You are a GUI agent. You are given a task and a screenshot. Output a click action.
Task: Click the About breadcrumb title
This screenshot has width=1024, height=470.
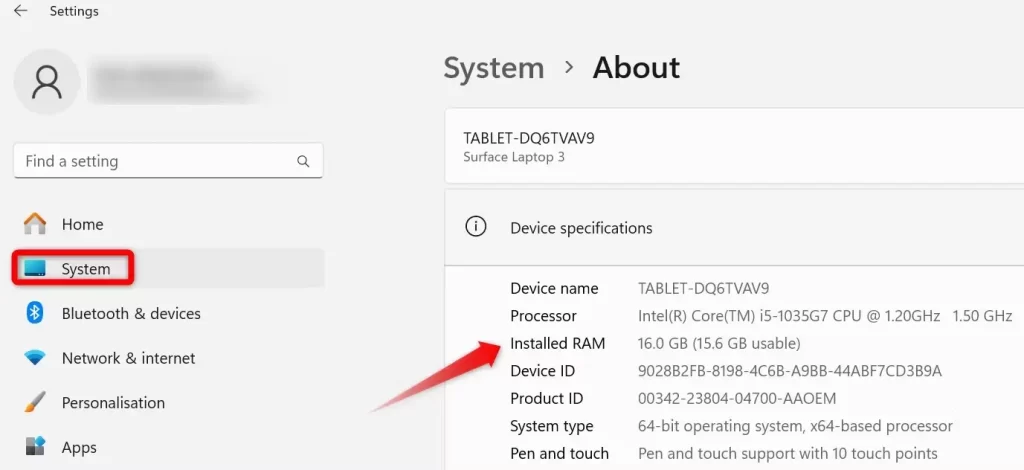[636, 68]
